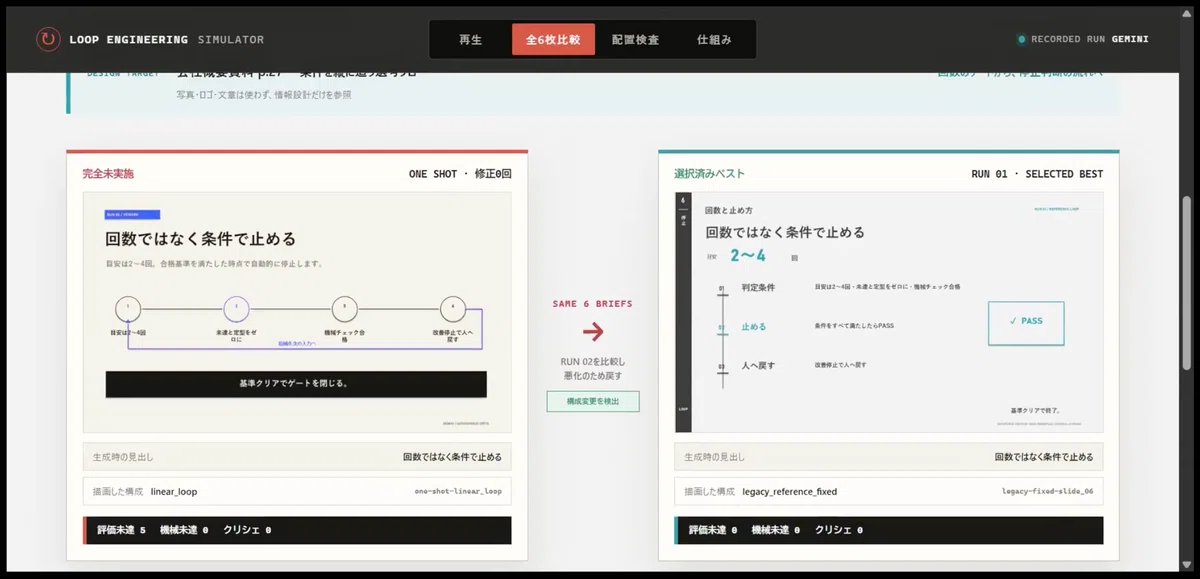Click the ONE SHOT・修正0回 label

pyautogui.click(x=460, y=174)
